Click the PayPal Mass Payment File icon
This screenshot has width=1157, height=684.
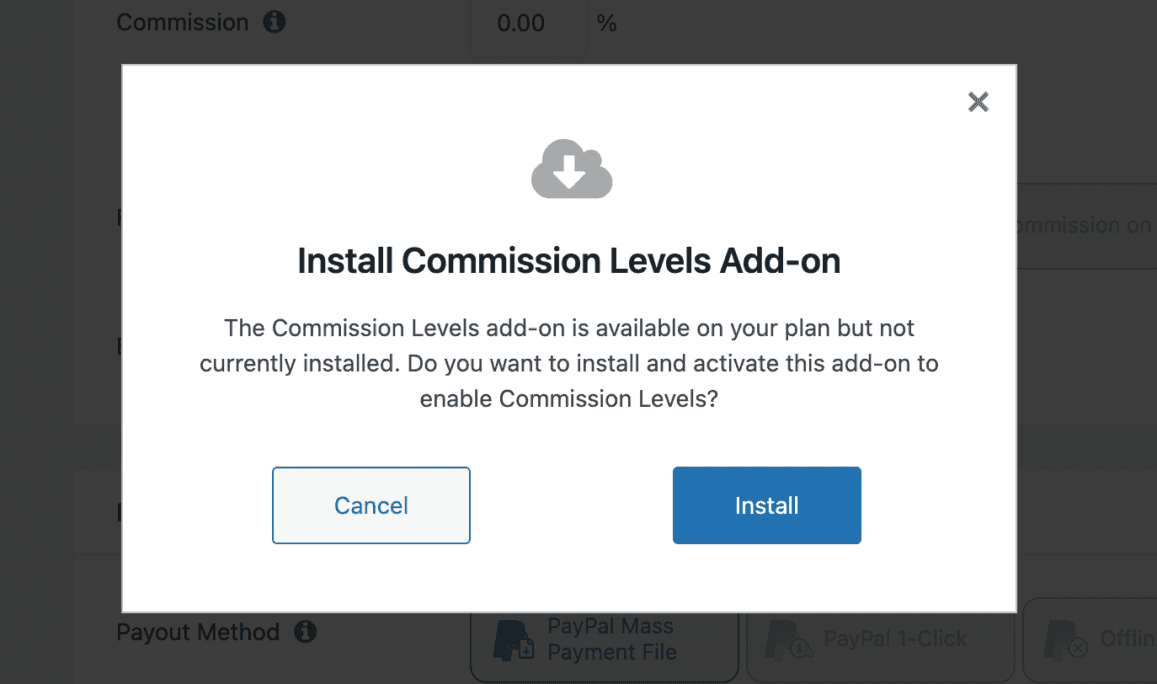tap(512, 638)
